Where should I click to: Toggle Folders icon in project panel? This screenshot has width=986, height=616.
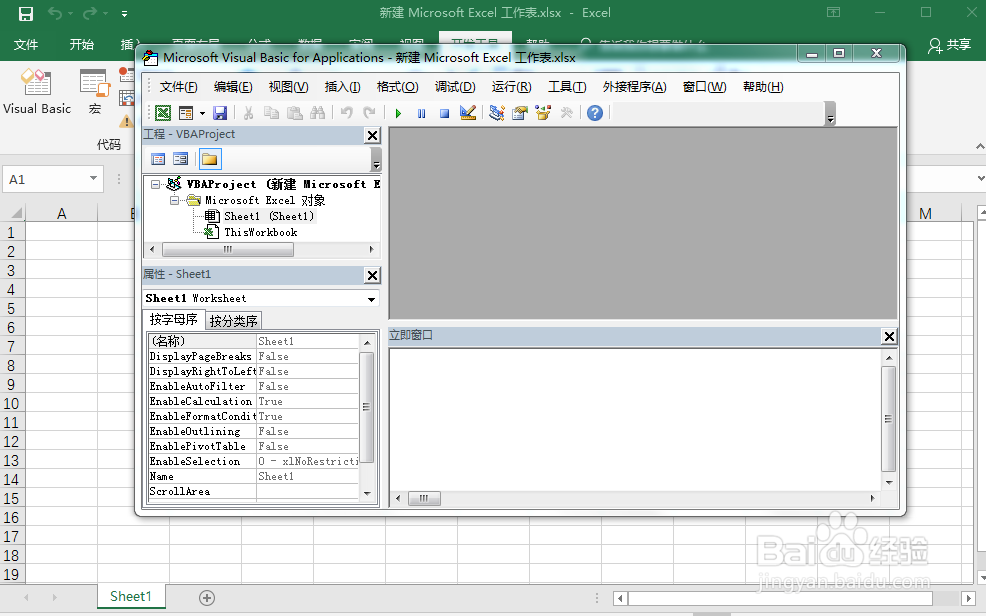[x=210, y=159]
